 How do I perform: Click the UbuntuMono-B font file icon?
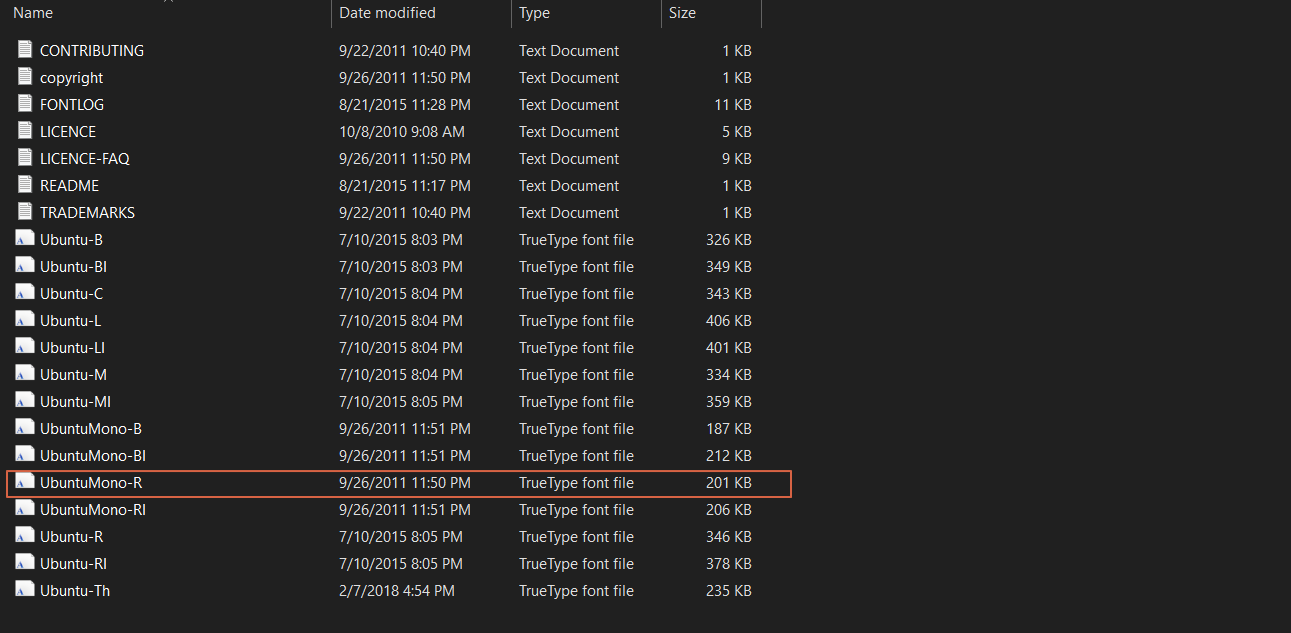coord(25,427)
